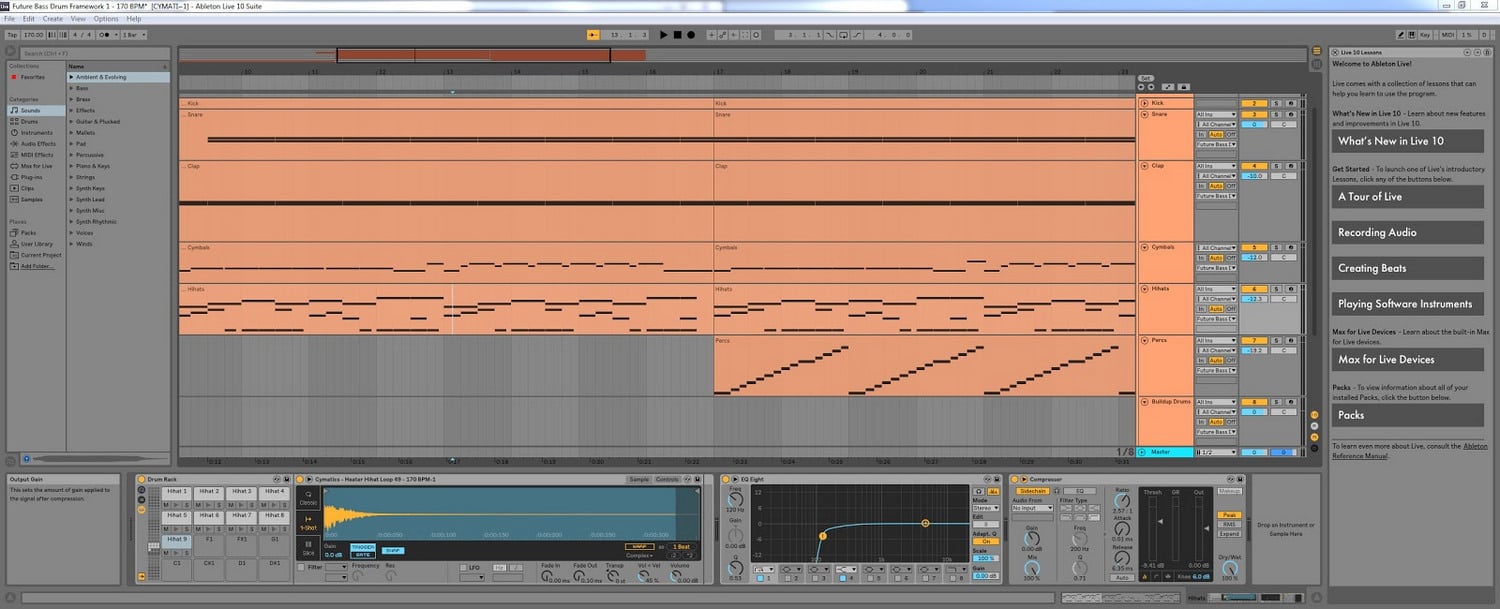Open the Max for Live Devices lesson
The image size is (1500, 609).
coord(1408,360)
